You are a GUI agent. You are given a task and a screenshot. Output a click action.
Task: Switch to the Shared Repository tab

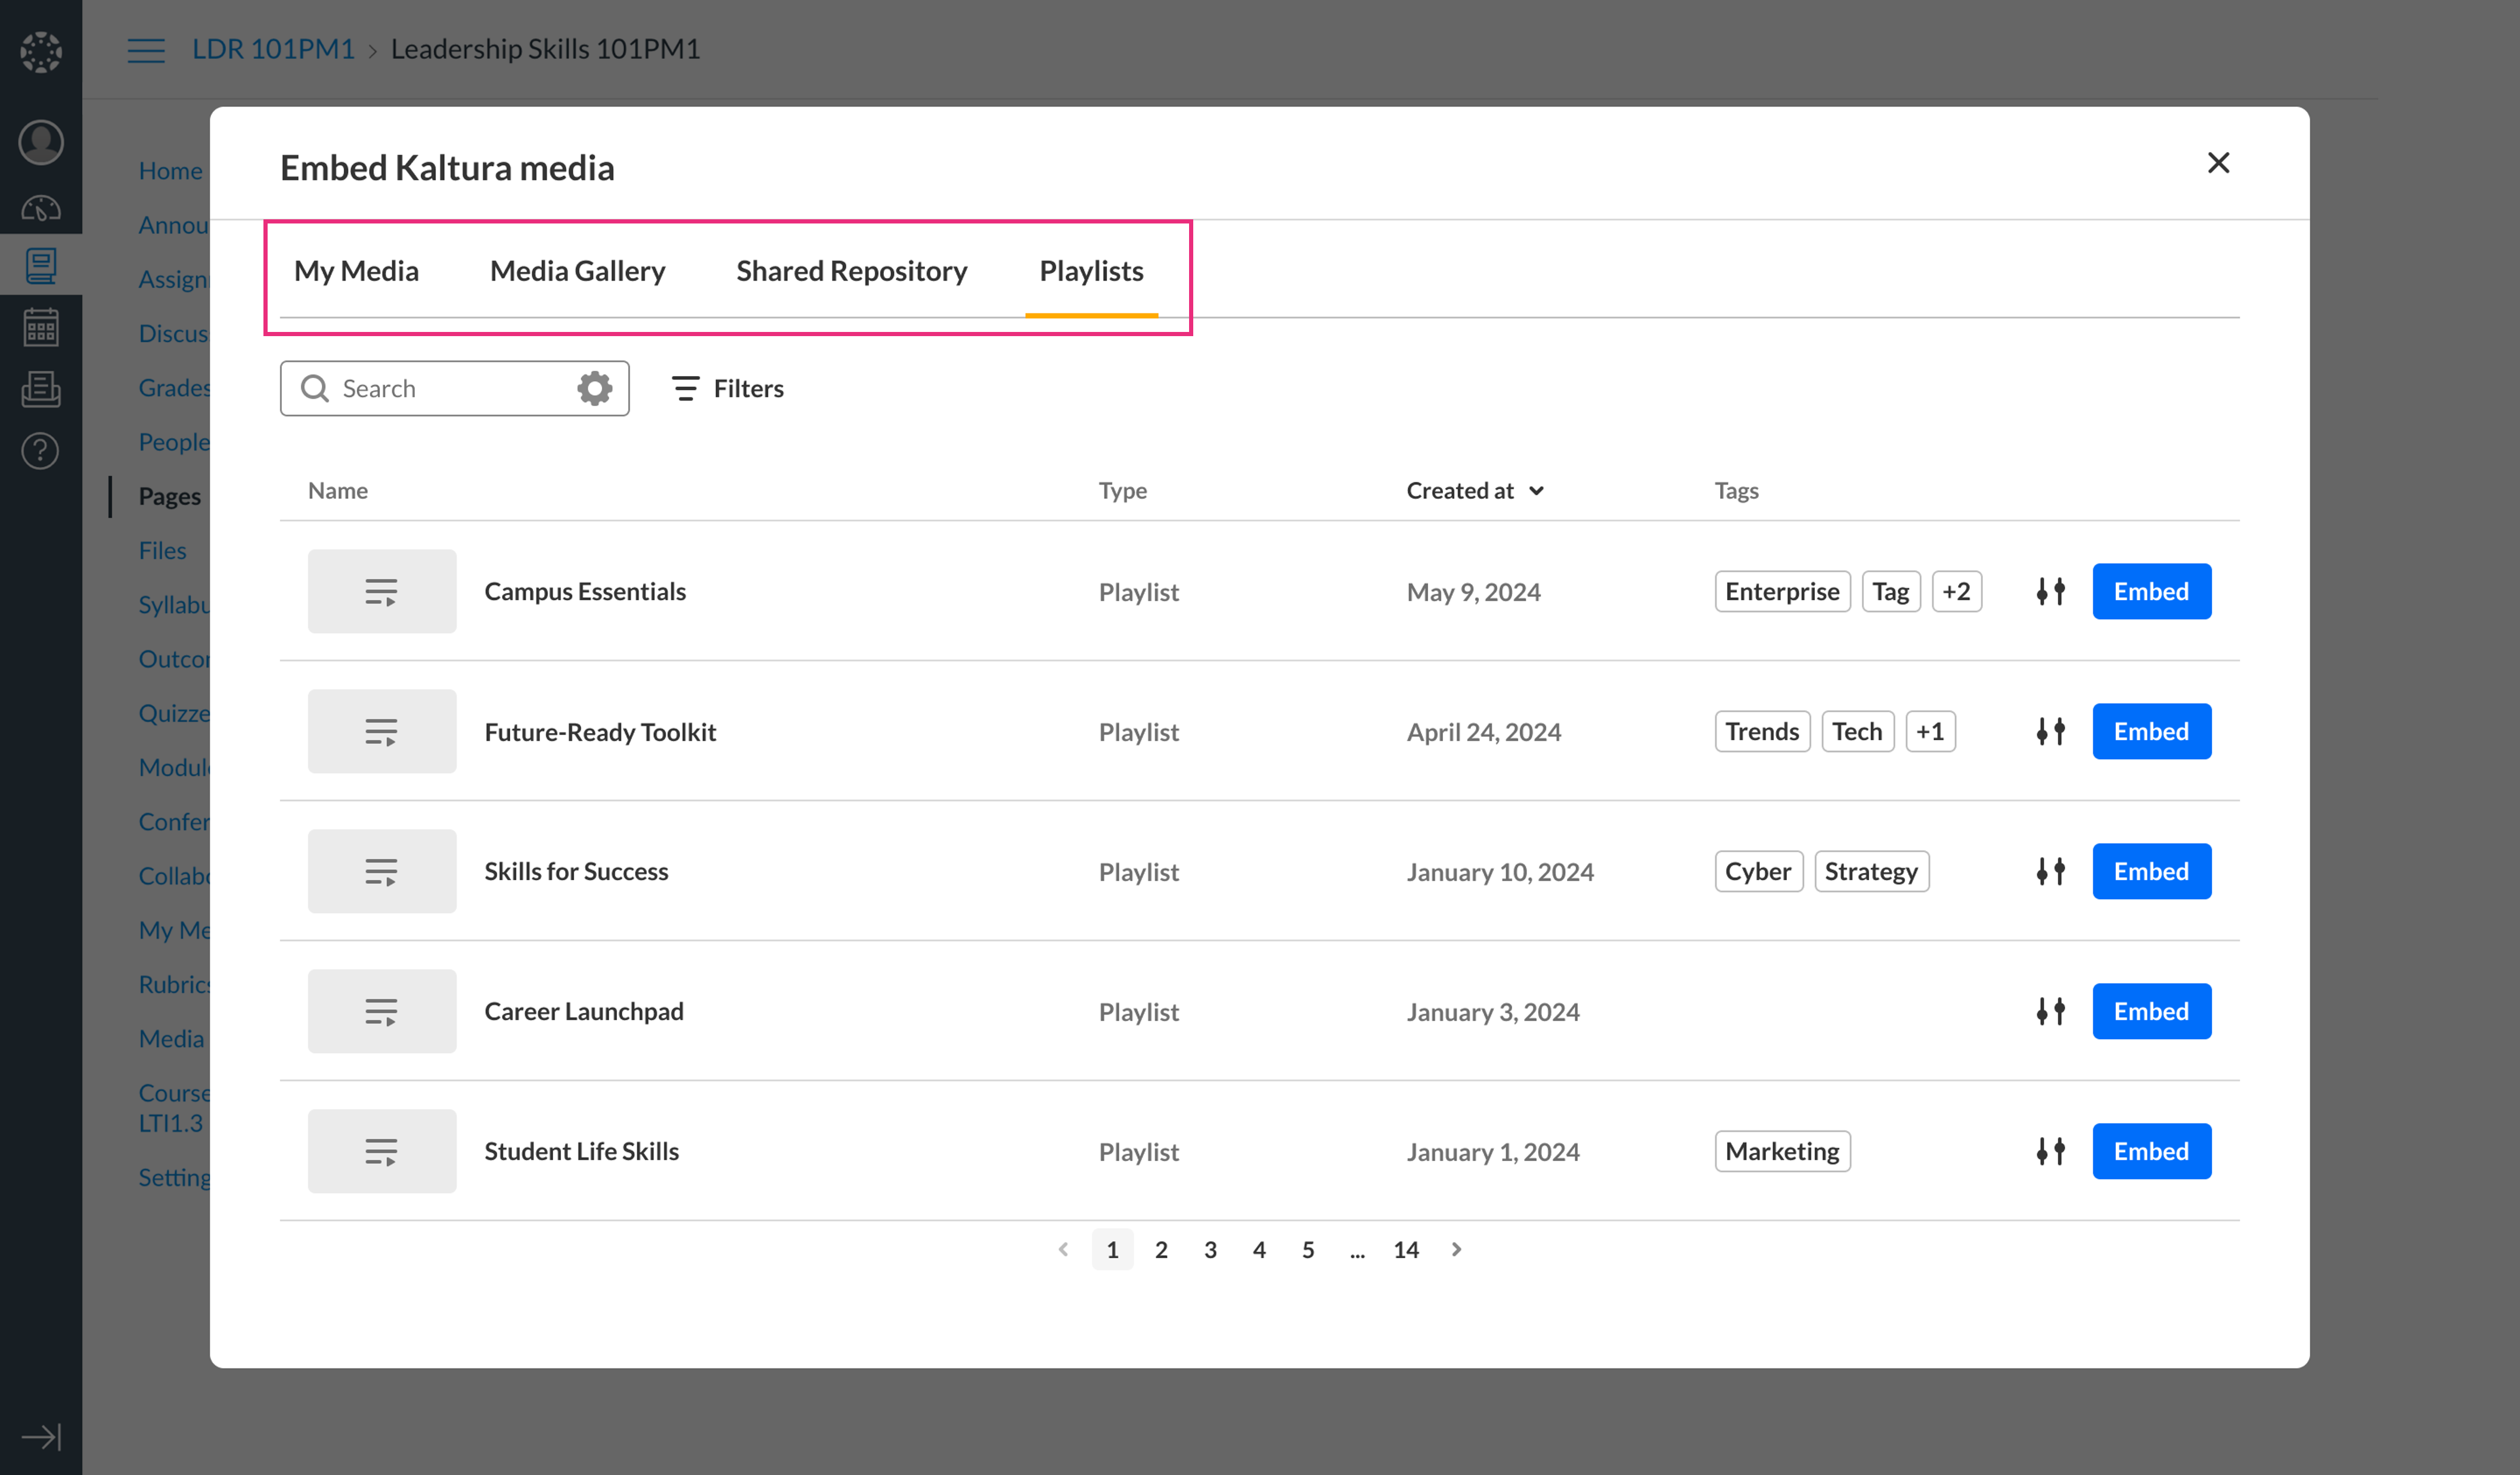pos(851,271)
